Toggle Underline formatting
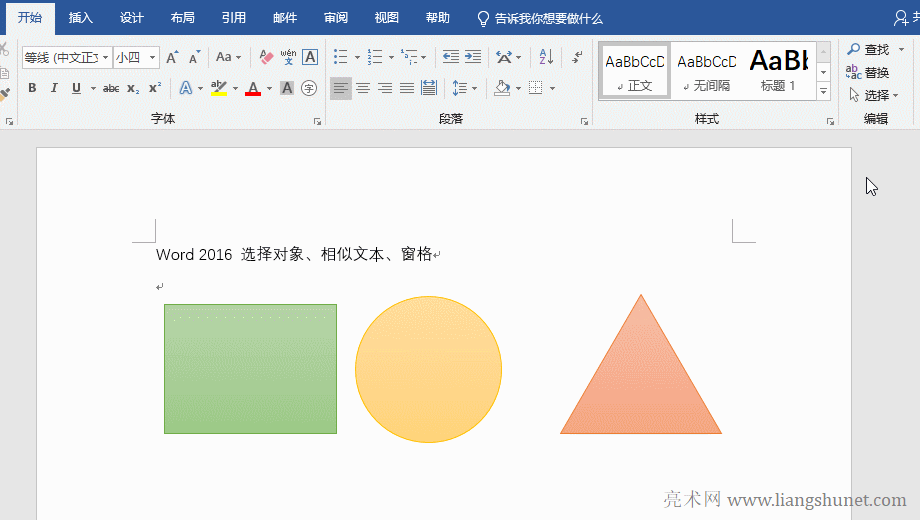Image resolution: width=920 pixels, height=520 pixels. click(x=76, y=88)
